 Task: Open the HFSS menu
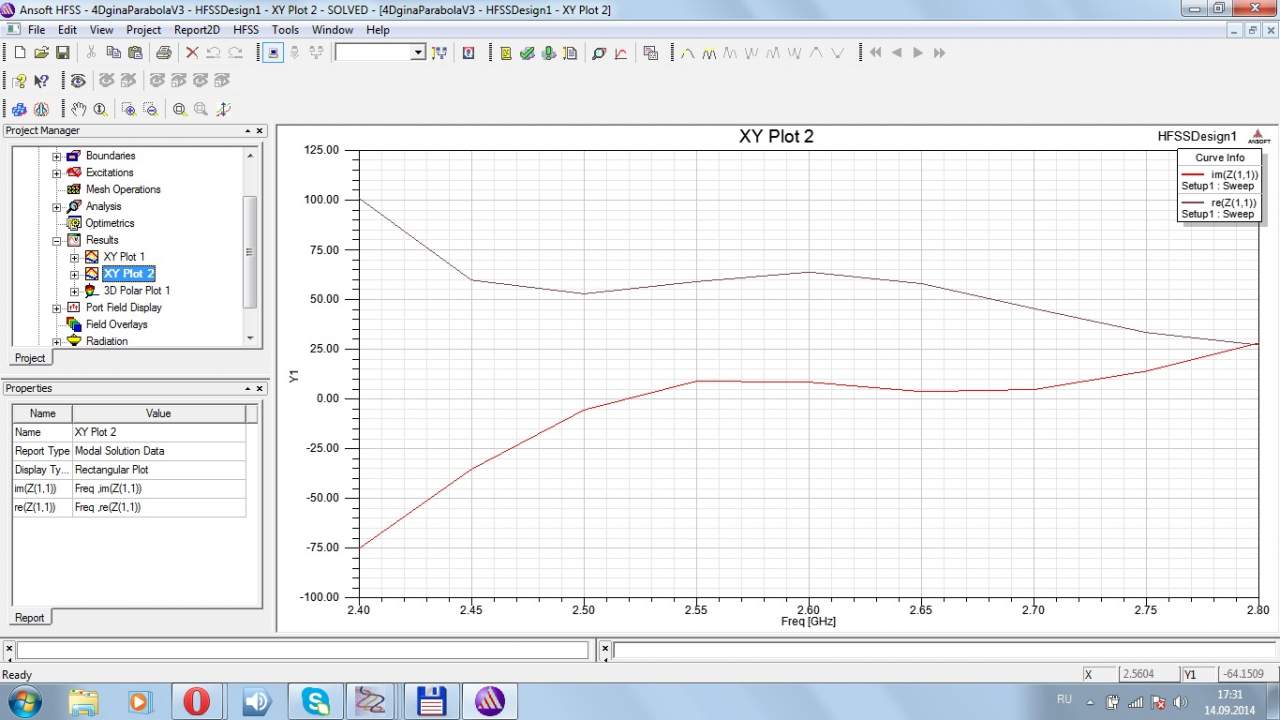point(246,30)
